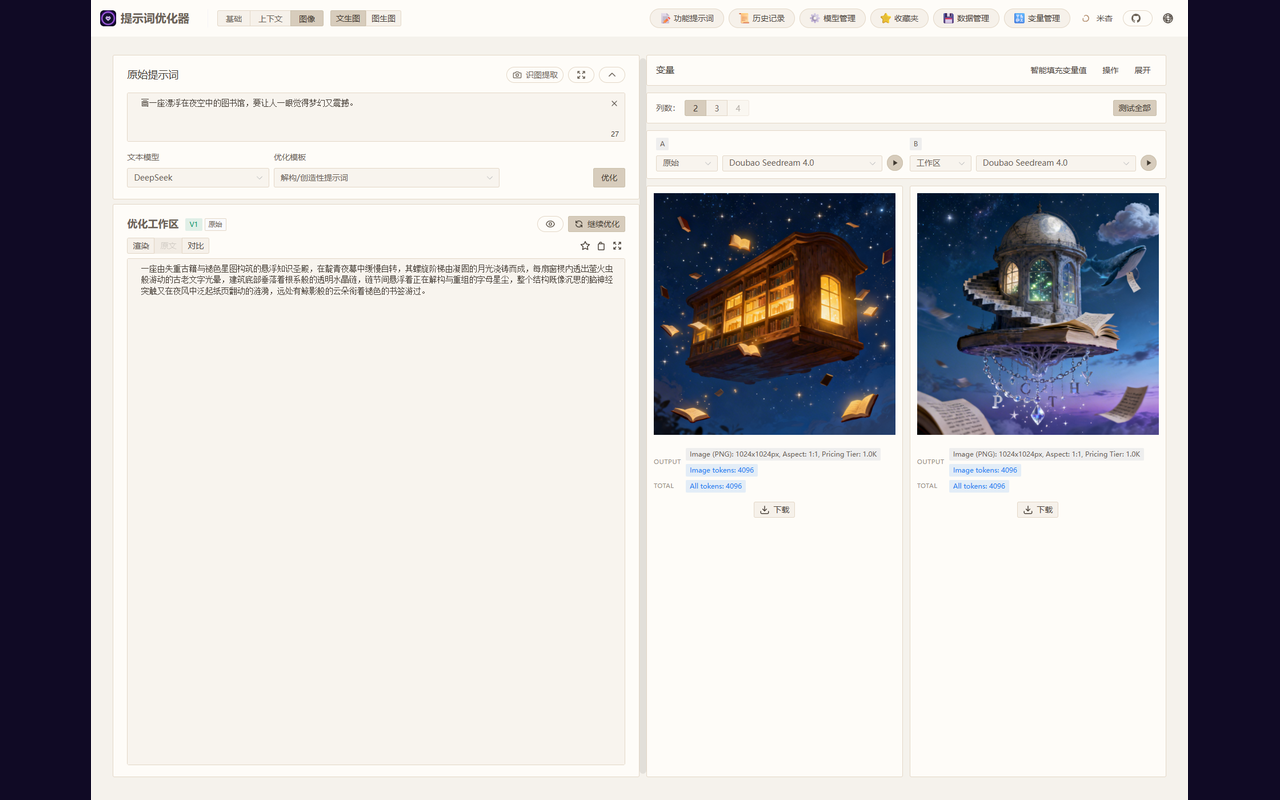The image size is (1280, 800).
Task: Click 继续优化 button
Action: click(x=597, y=224)
